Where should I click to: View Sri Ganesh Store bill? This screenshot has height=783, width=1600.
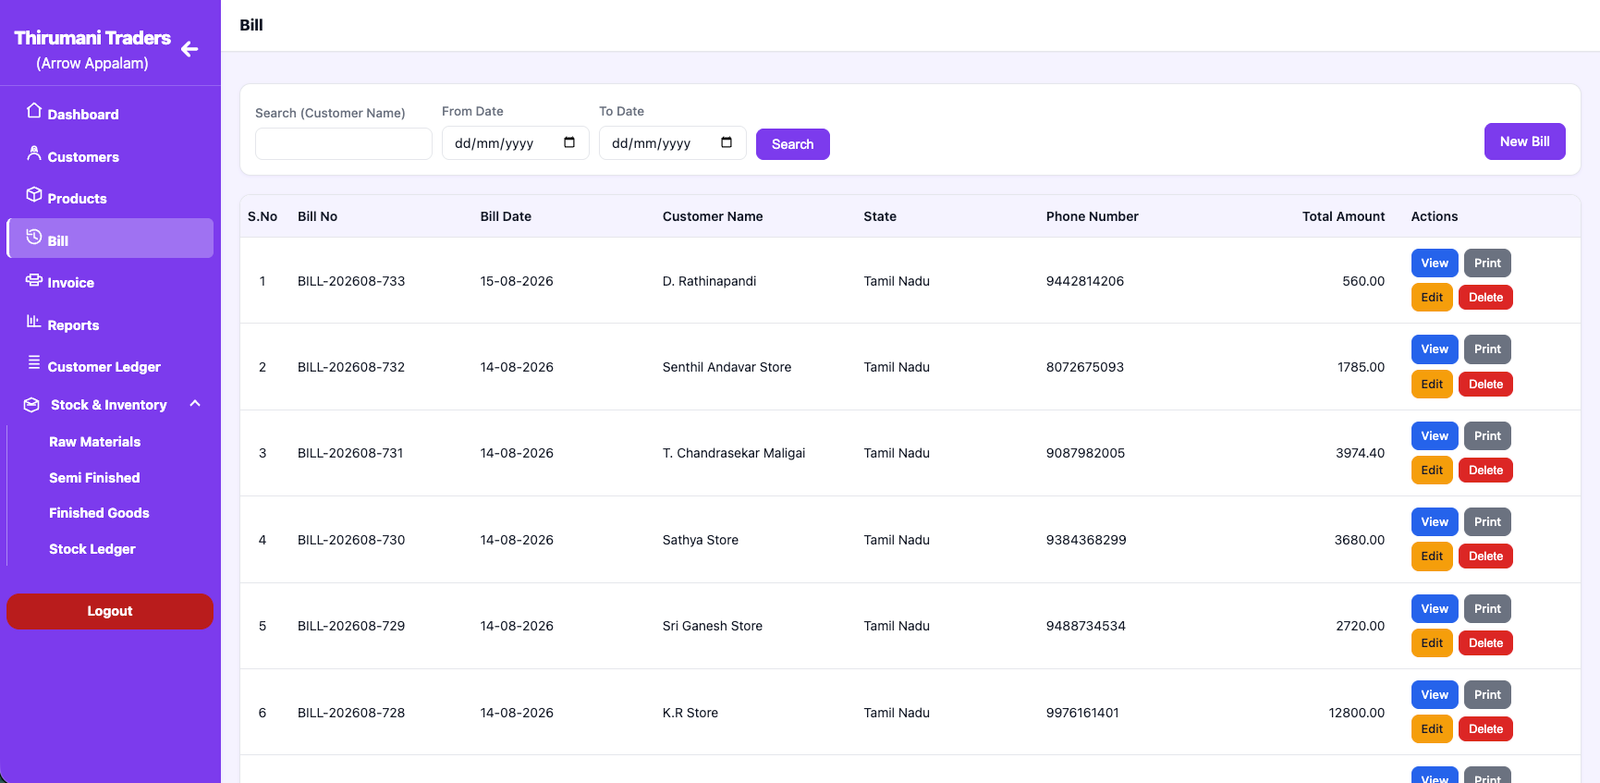pyautogui.click(x=1434, y=608)
